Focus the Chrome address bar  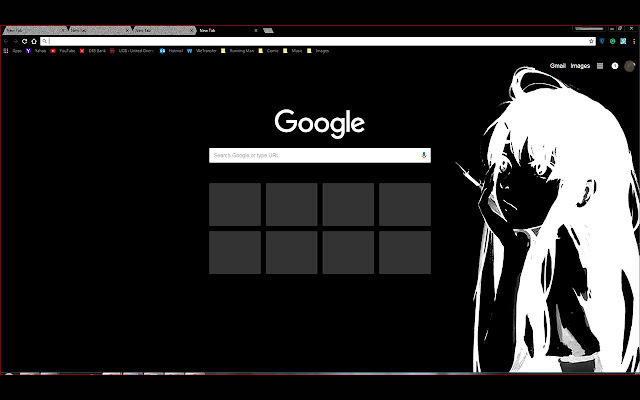[318, 41]
